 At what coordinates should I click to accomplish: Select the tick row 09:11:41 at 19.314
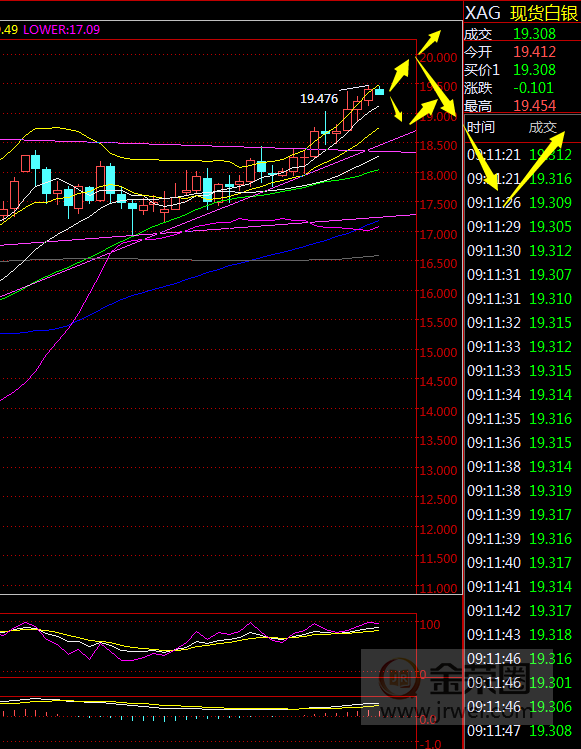point(519,587)
